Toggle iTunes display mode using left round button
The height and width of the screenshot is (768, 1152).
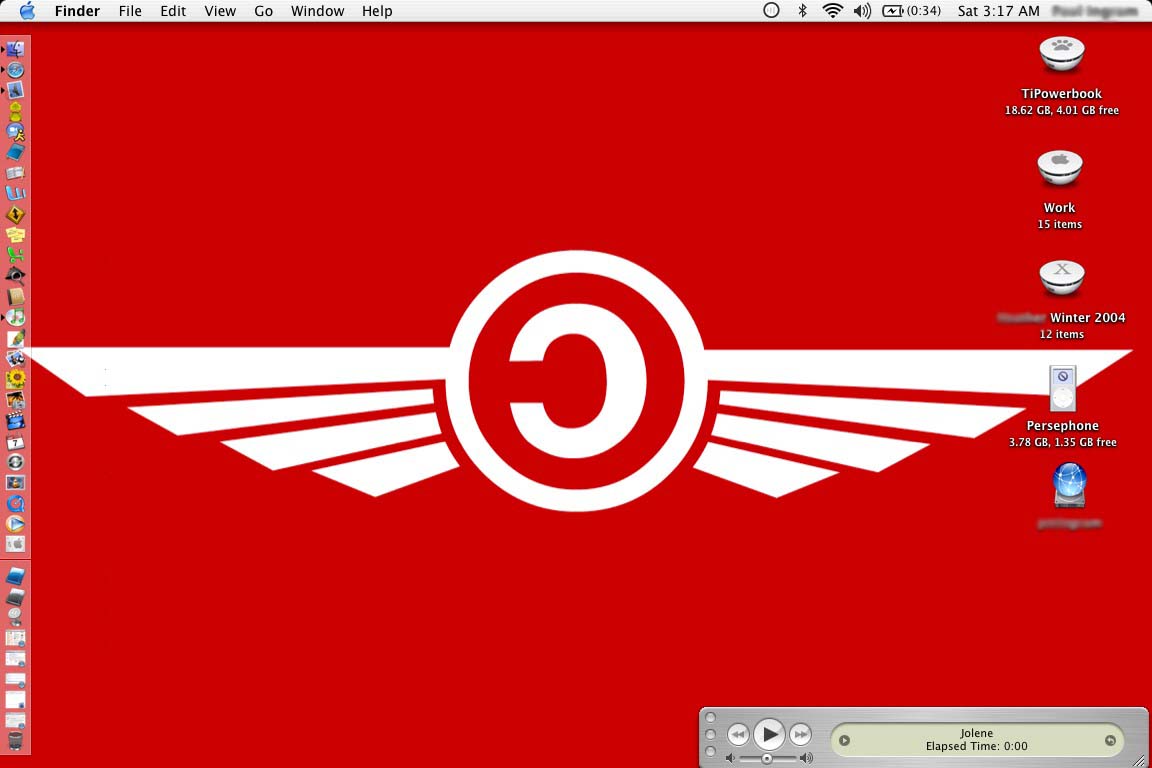tap(844, 740)
